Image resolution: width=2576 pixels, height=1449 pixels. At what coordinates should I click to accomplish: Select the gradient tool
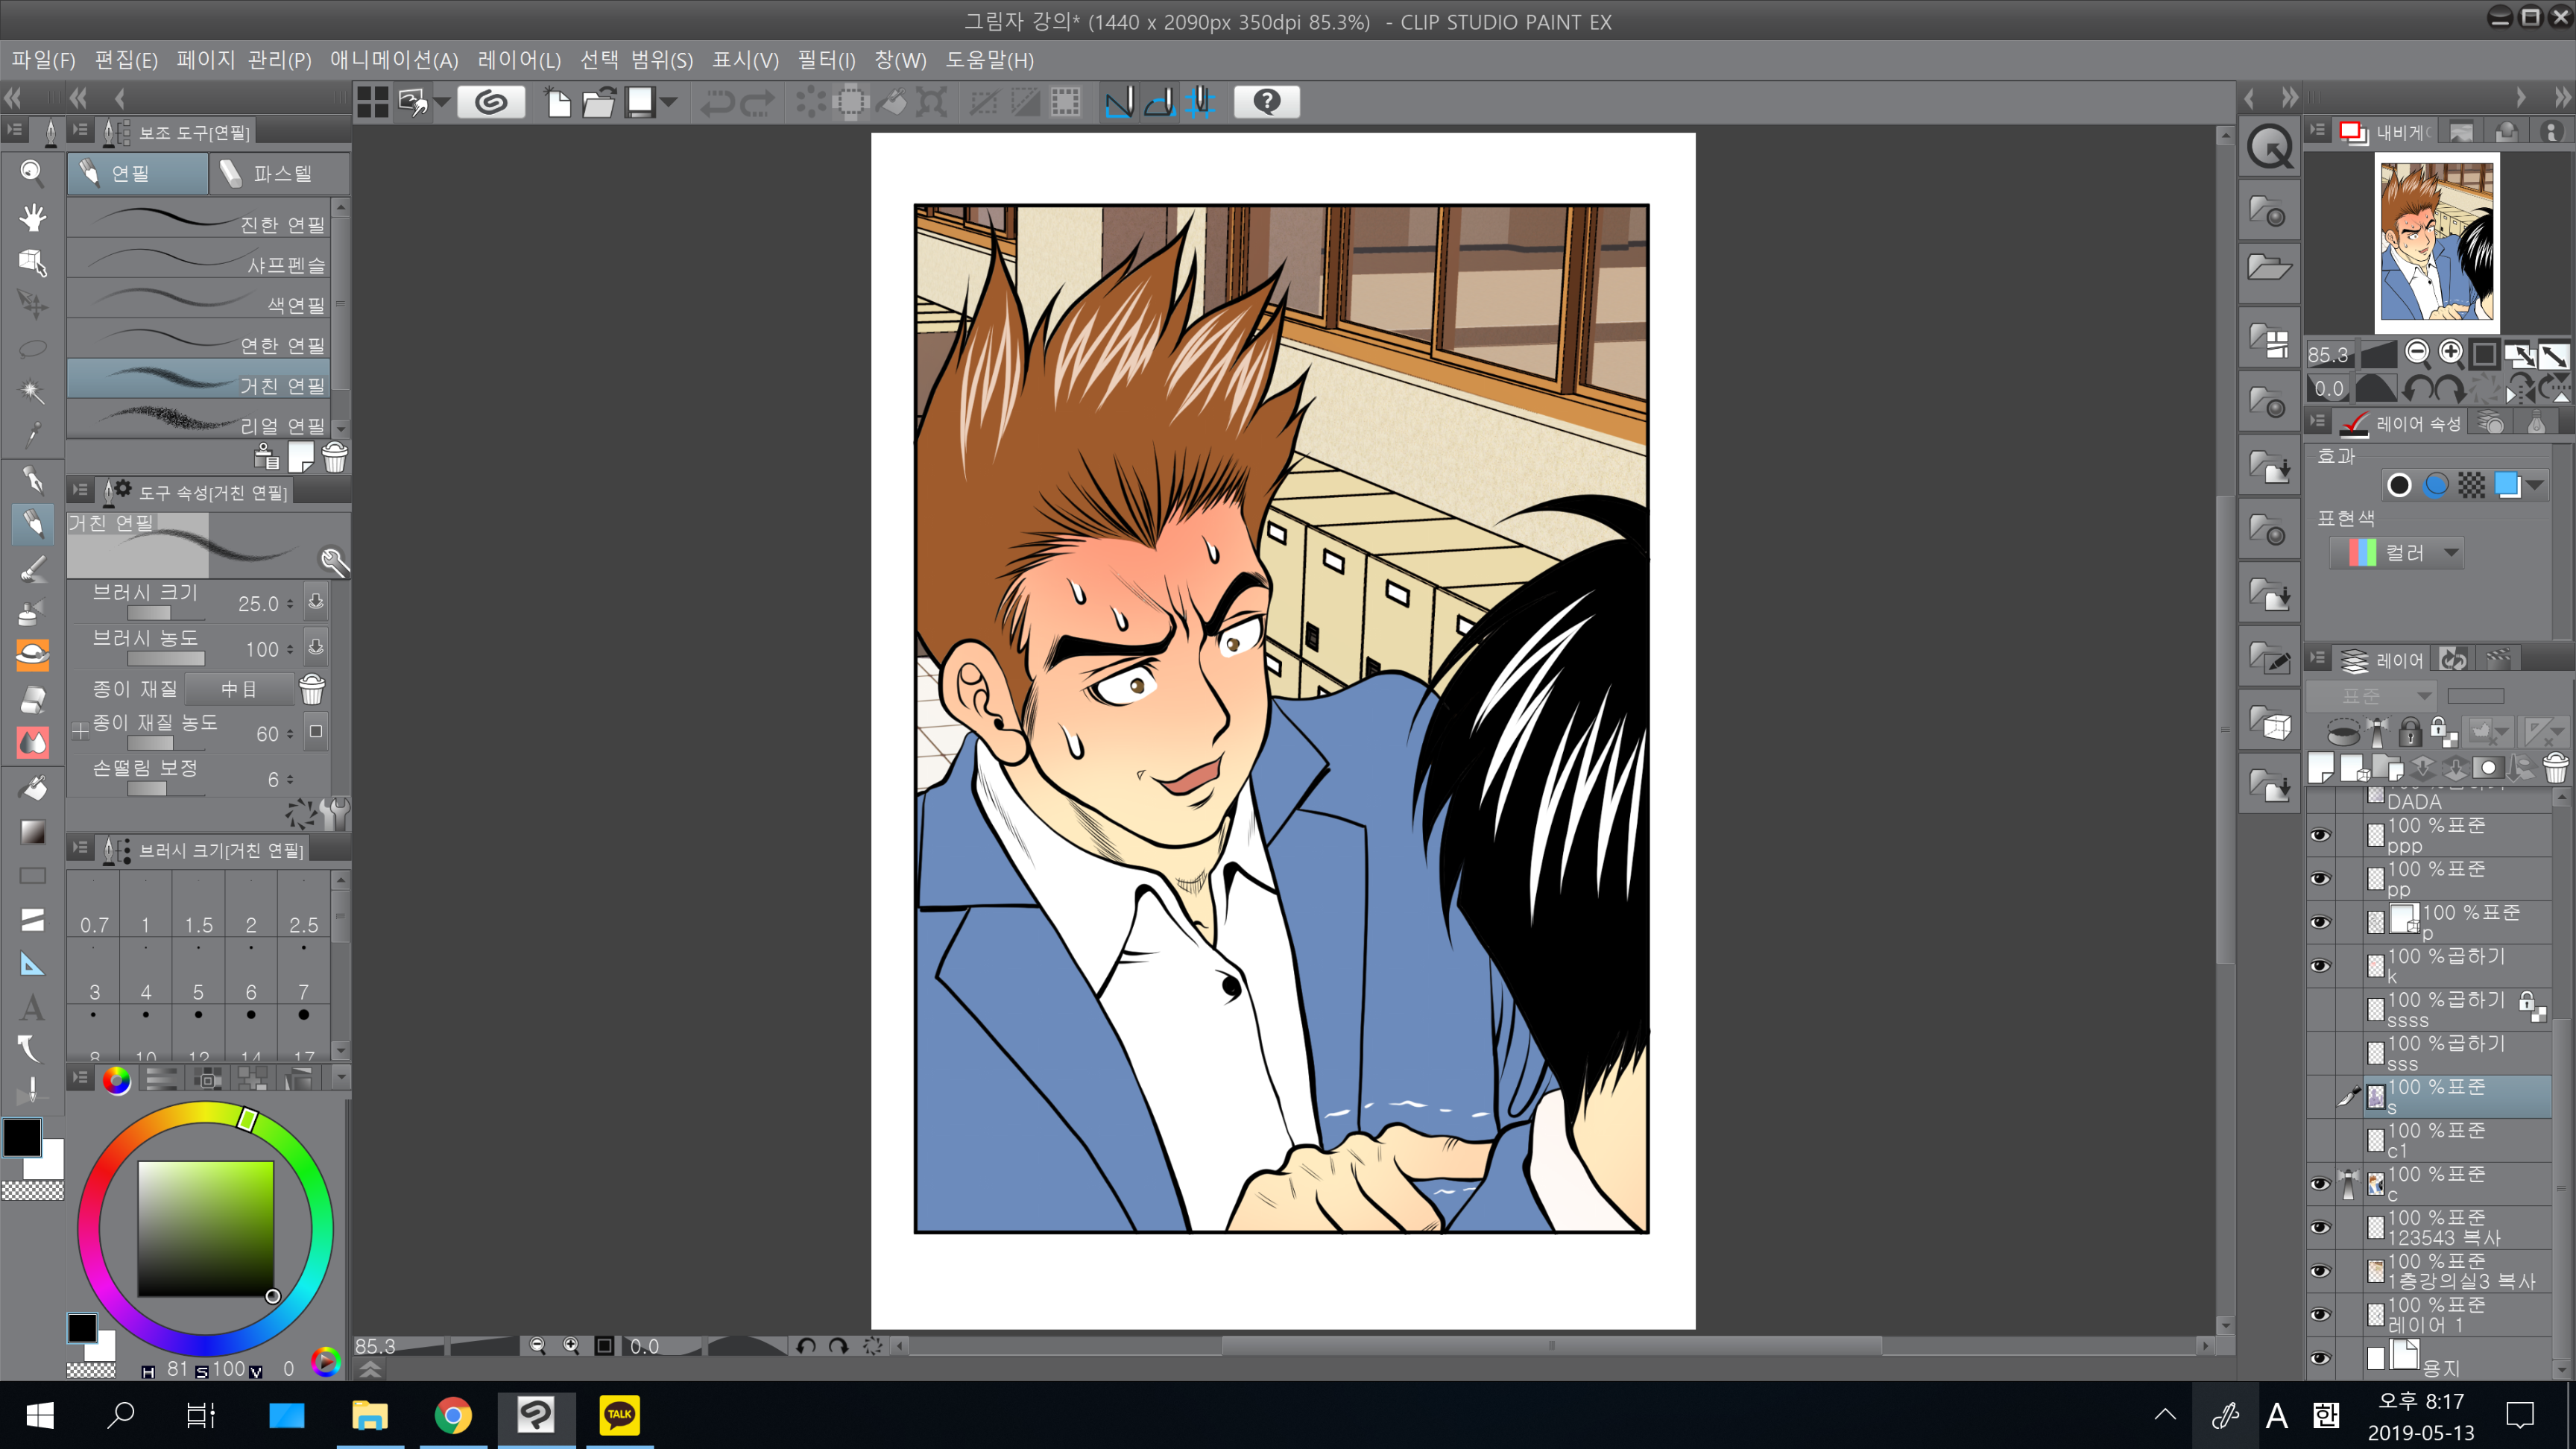point(32,832)
